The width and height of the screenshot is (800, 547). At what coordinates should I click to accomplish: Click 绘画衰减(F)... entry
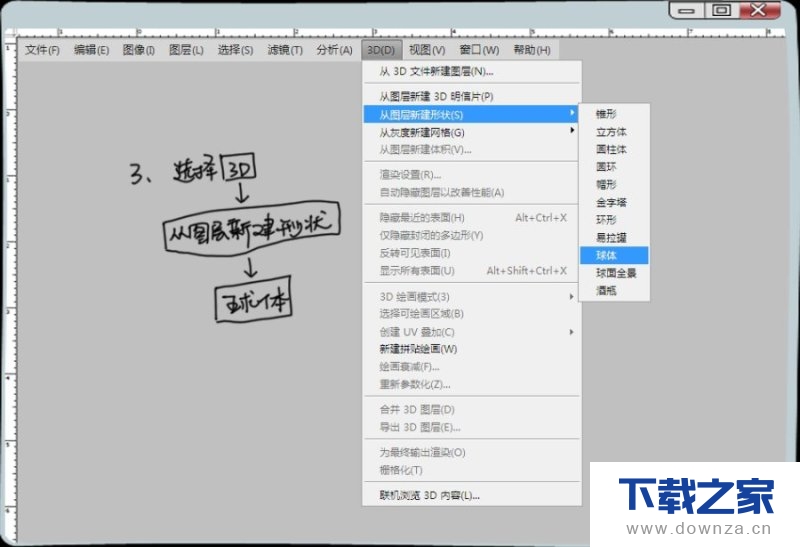point(471,367)
